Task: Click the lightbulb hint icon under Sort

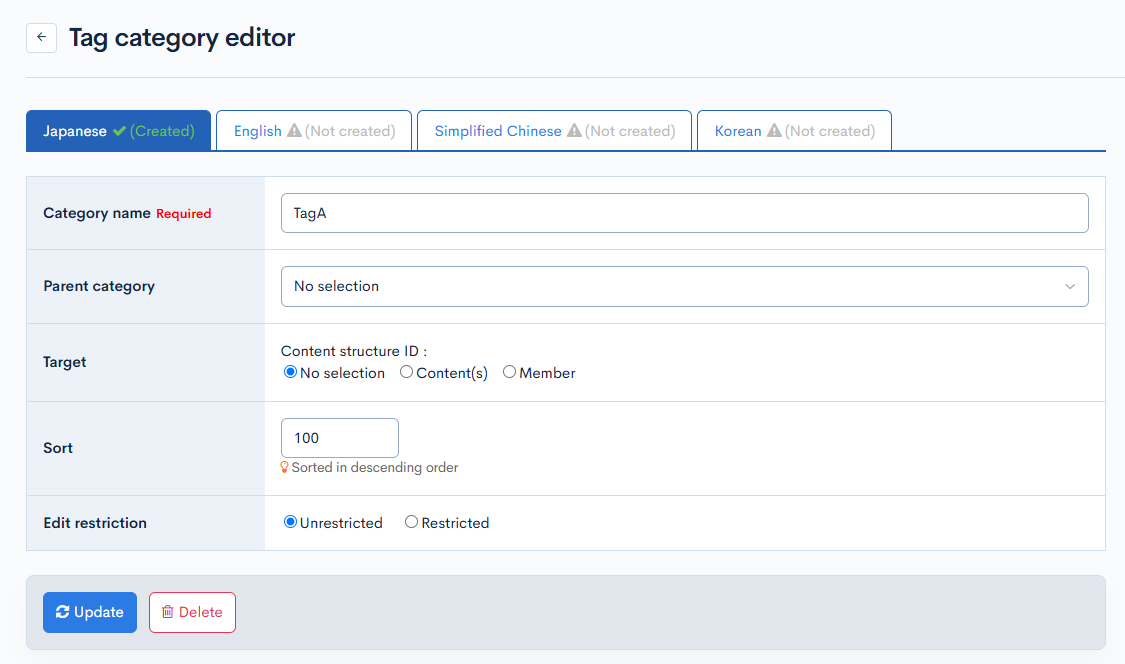Action: pos(285,467)
